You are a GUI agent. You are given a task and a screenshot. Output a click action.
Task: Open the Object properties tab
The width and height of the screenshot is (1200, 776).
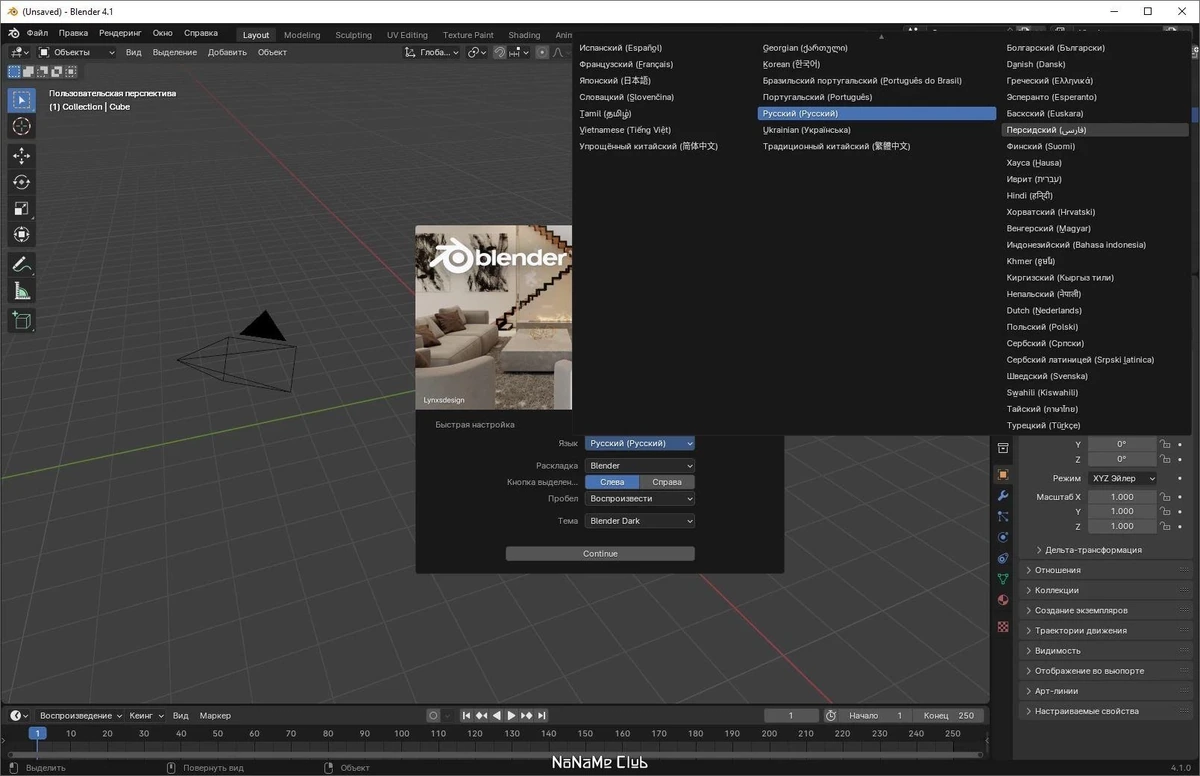1003,474
